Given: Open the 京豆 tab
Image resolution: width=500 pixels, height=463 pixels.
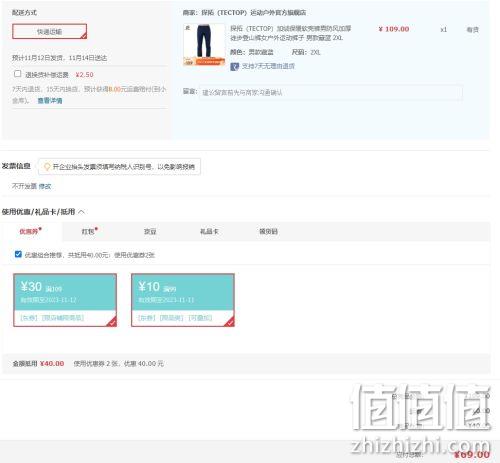Looking at the screenshot, I should [150, 231].
